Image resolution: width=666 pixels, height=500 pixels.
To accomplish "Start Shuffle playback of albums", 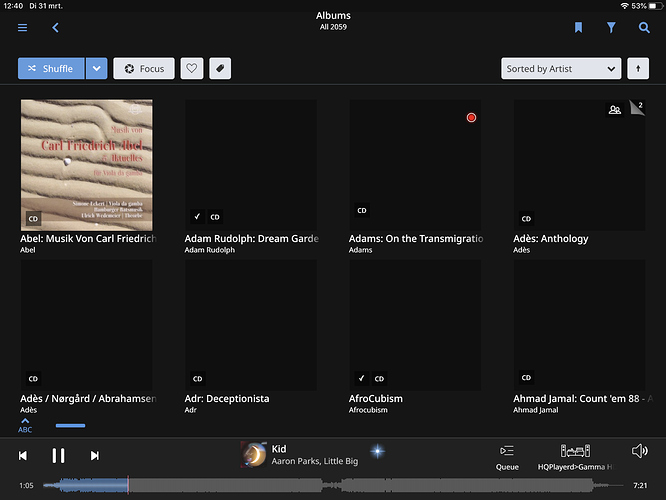I will pos(51,68).
